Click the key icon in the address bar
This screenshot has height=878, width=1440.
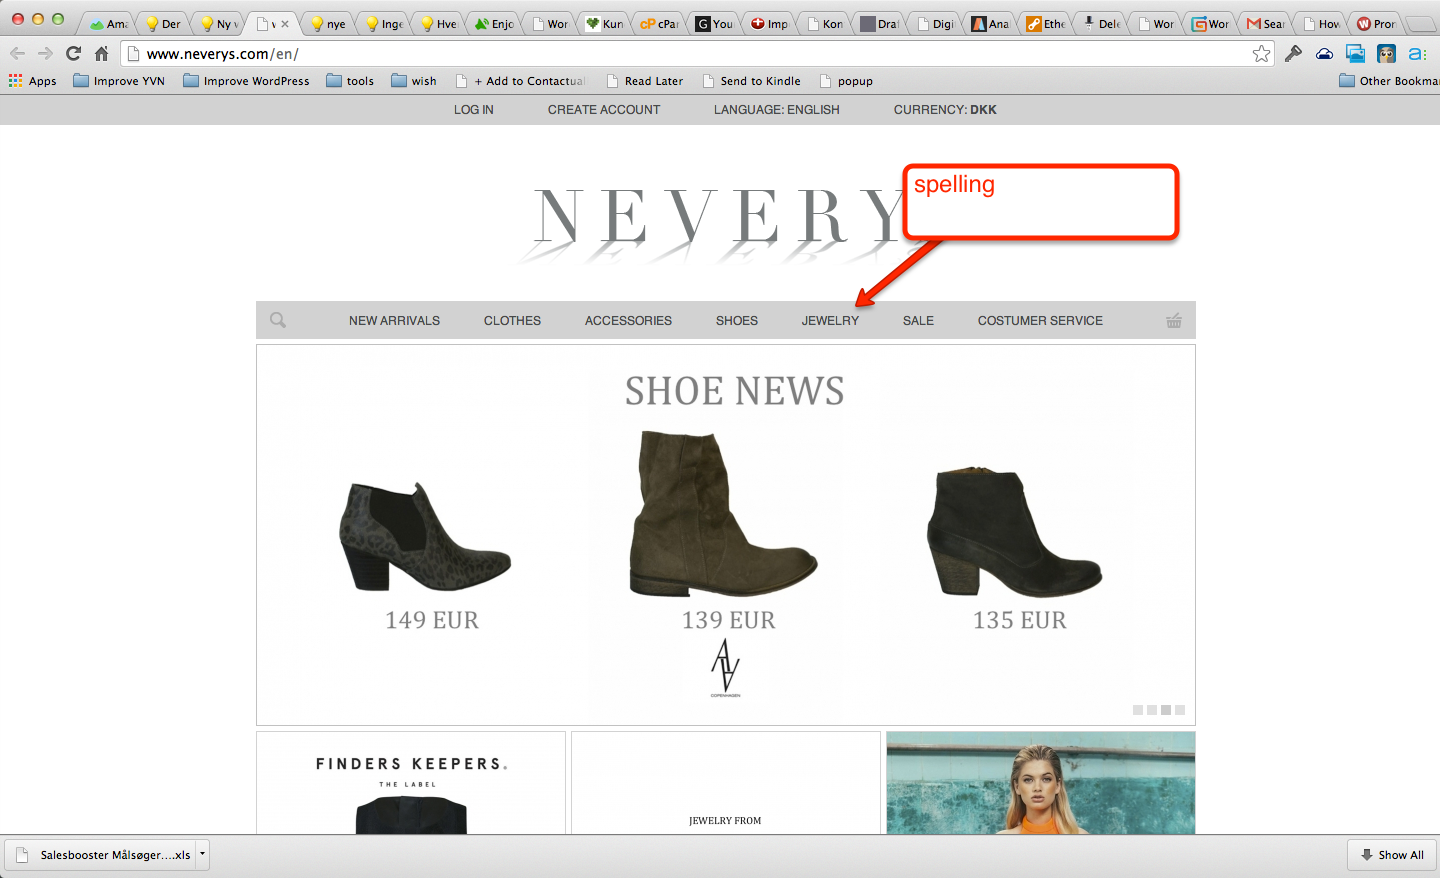(1293, 54)
